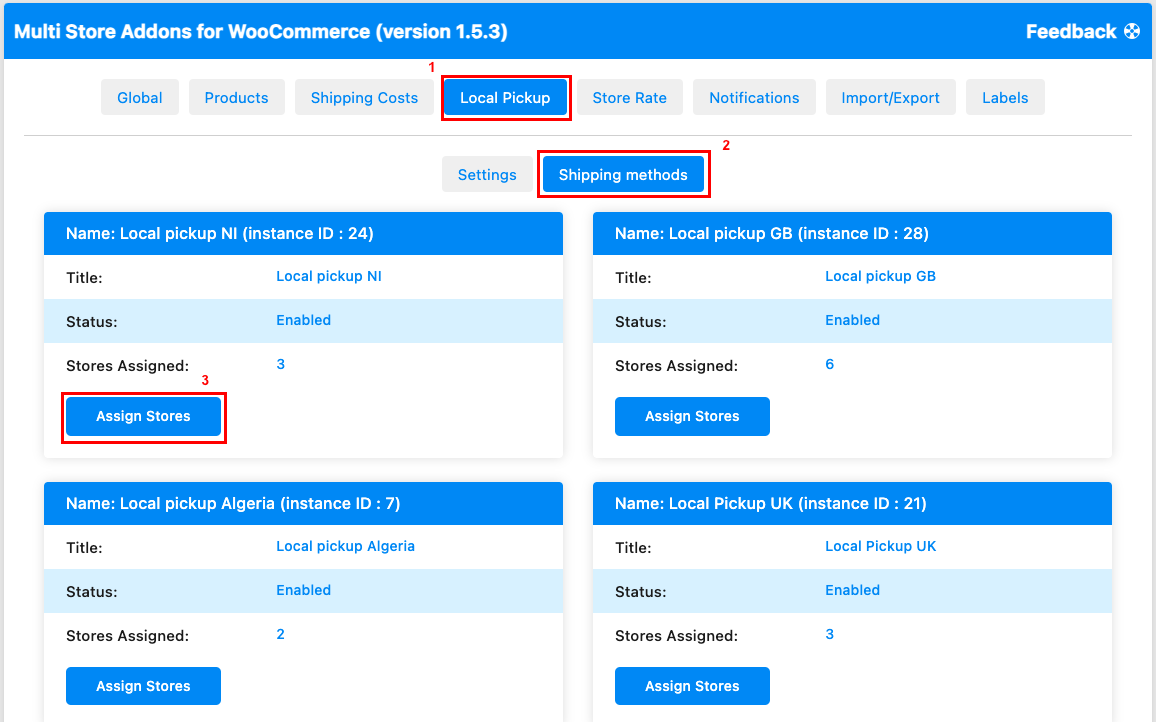Click Enabled status of Local Pickup UK
The image size is (1156, 722).
coord(852,590)
